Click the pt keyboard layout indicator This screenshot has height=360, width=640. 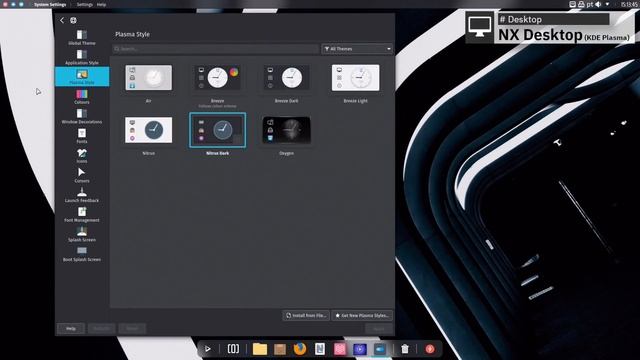click(589, 4)
